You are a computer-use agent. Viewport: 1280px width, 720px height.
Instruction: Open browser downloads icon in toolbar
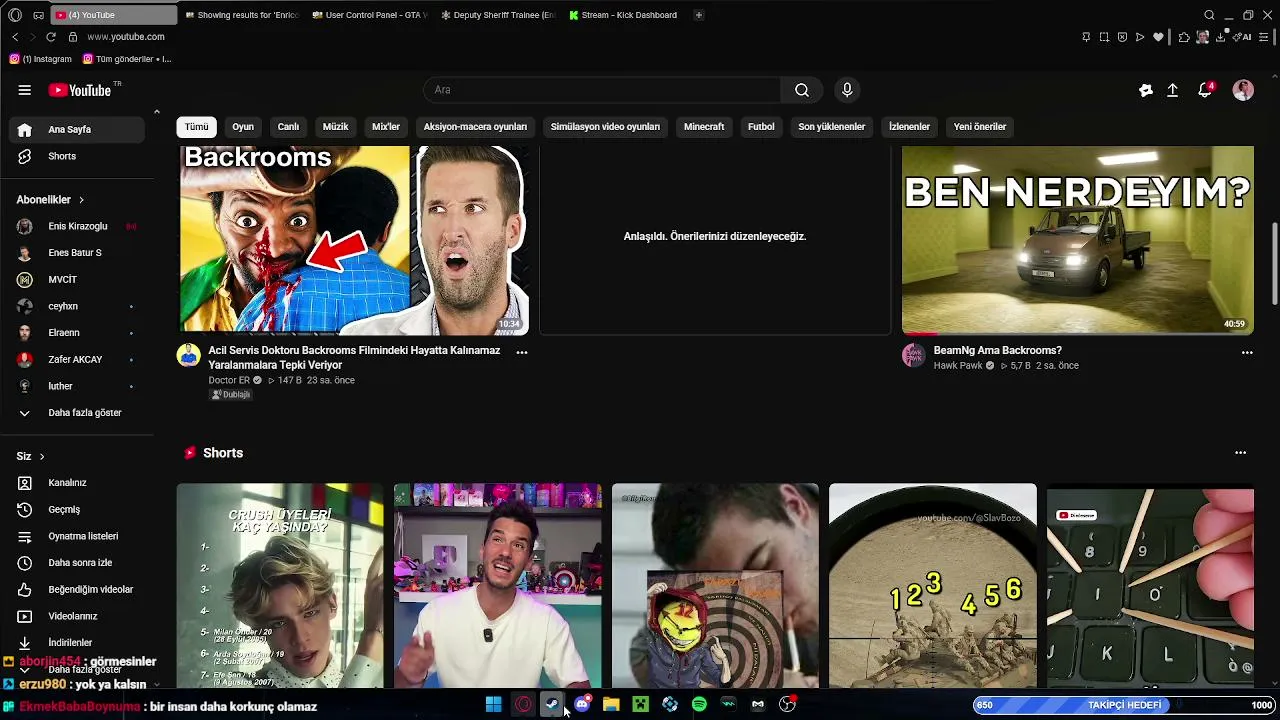point(1220,37)
